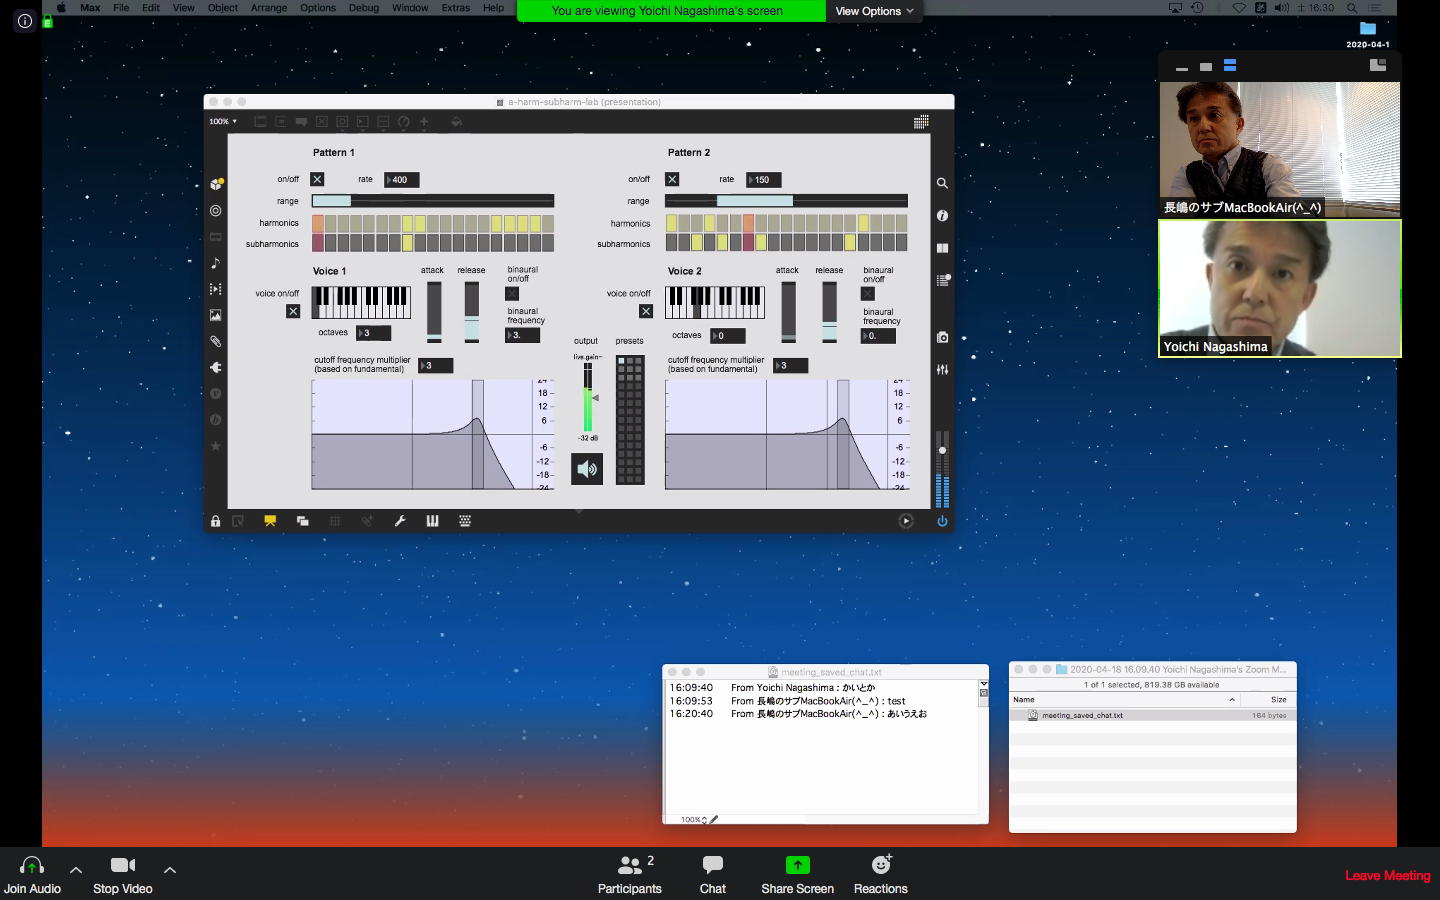The width and height of the screenshot is (1440, 900).
Task: Open the View Options dropdown
Action: click(x=874, y=11)
